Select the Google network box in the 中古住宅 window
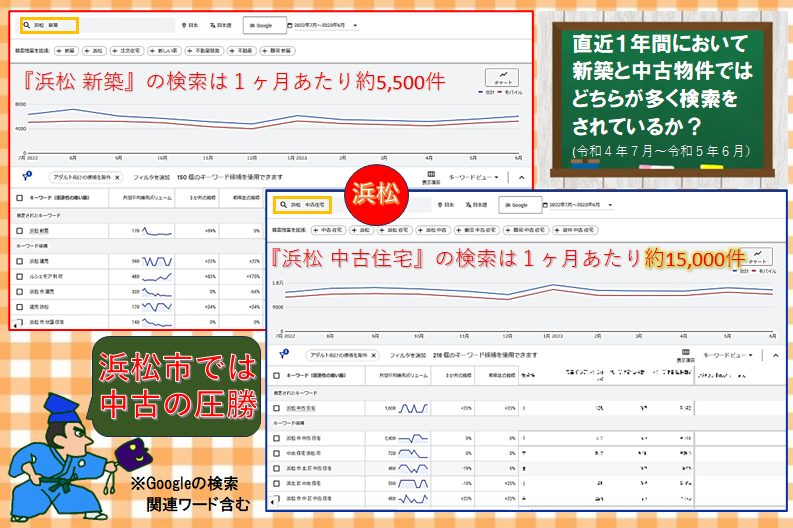Viewport: 793px width, 528px height. click(x=519, y=205)
